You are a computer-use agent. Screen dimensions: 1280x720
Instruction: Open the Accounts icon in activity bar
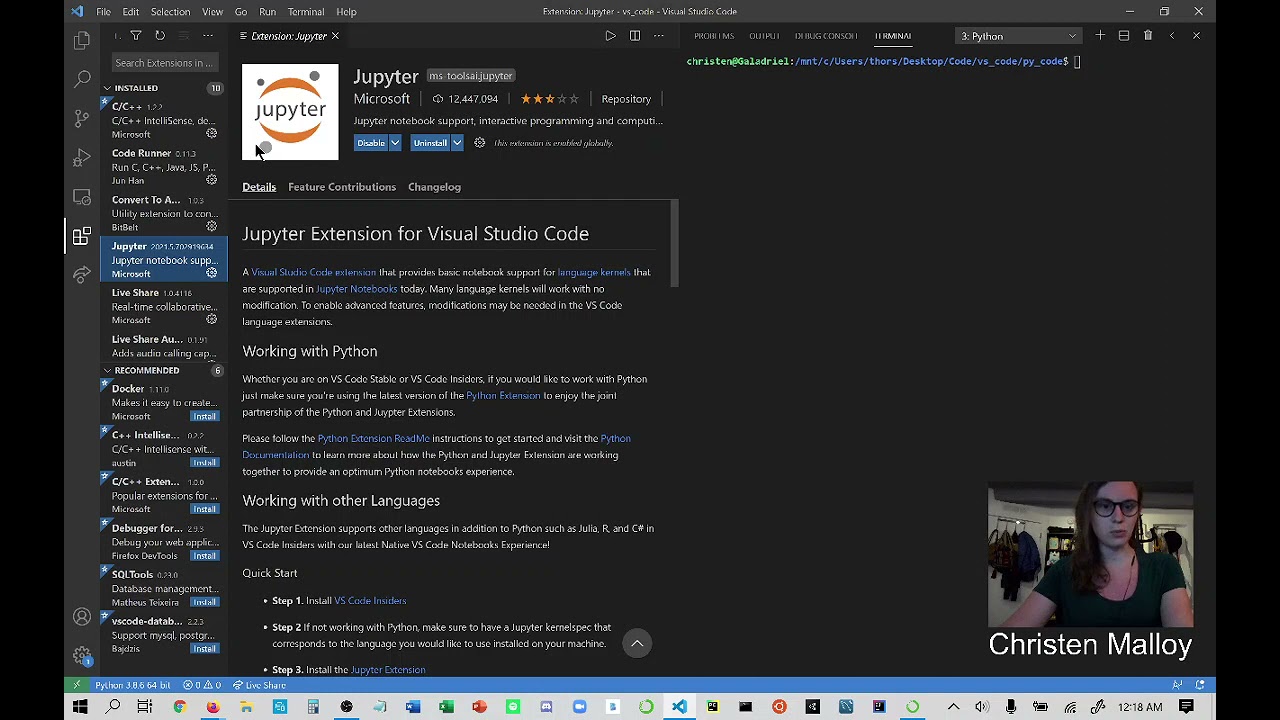(82, 617)
